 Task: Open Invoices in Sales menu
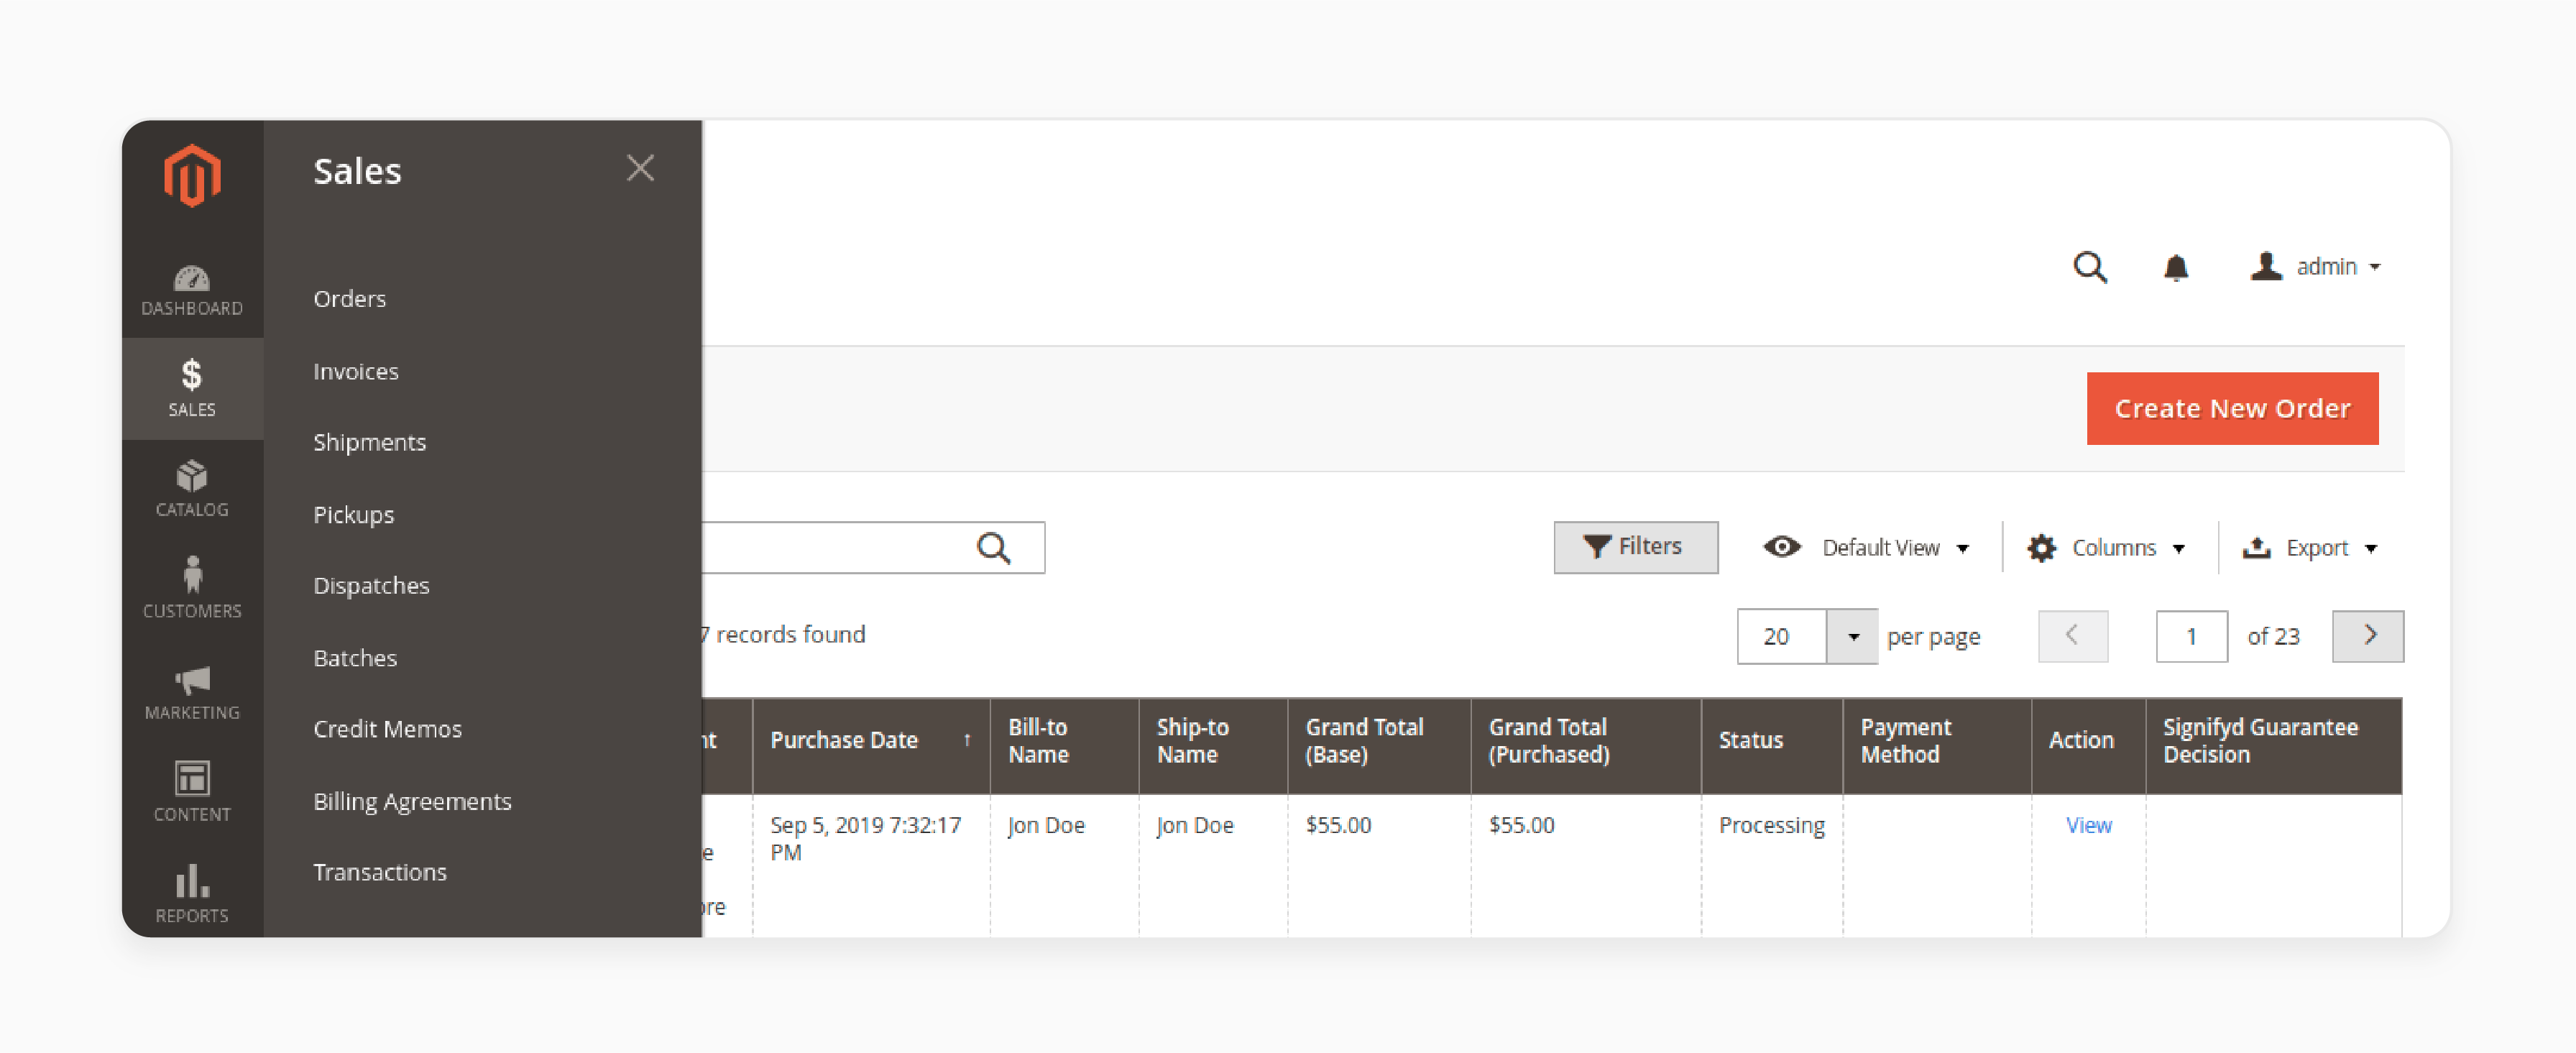tap(356, 371)
